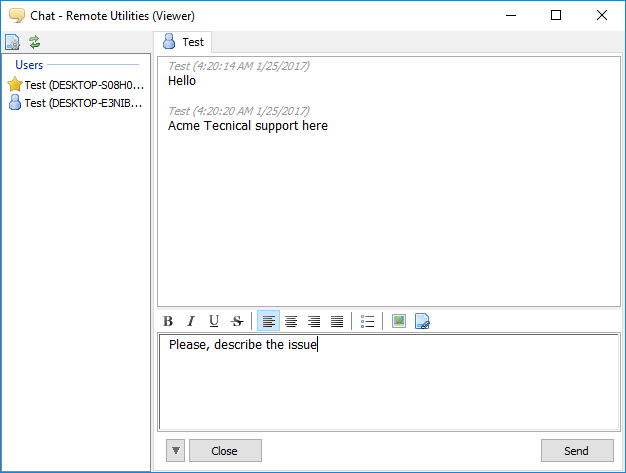Open dropdown arrow beside Close button

175,451
